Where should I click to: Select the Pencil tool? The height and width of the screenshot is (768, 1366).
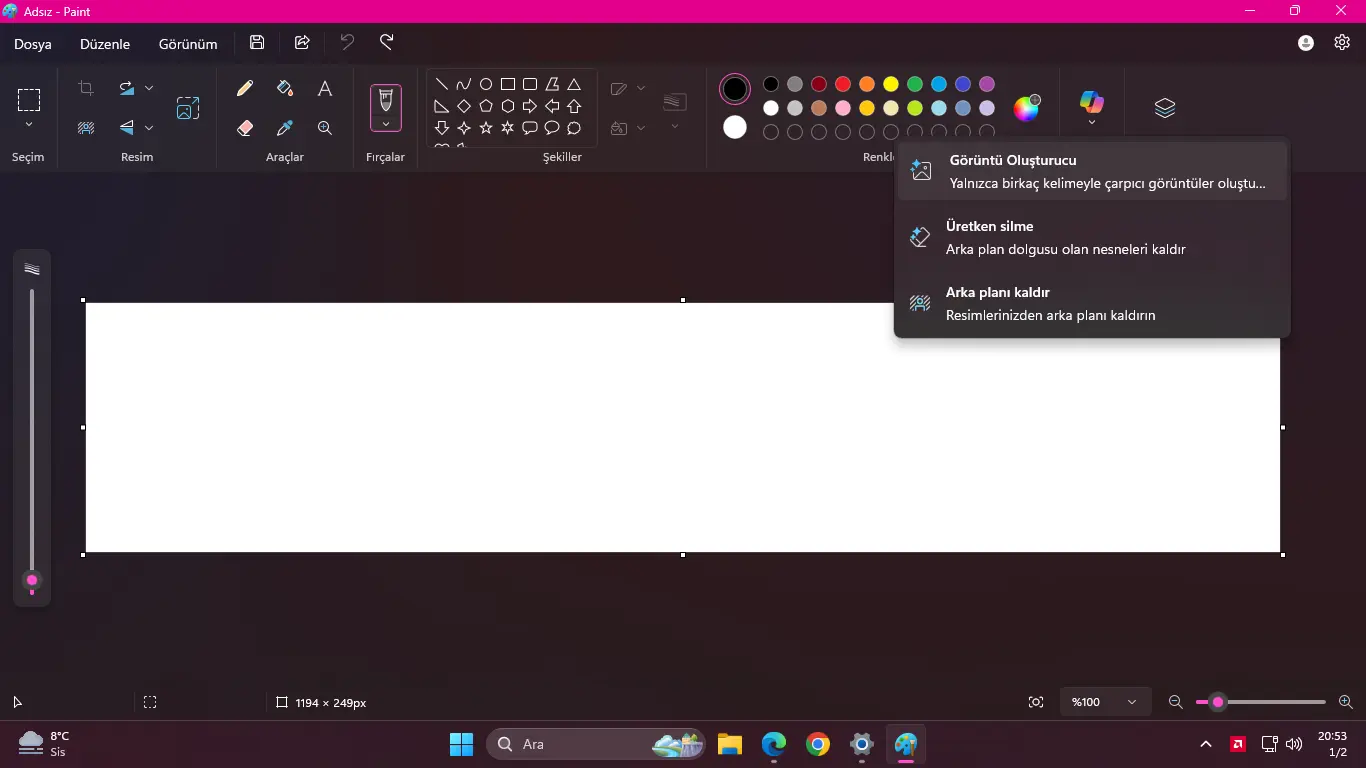[245, 88]
